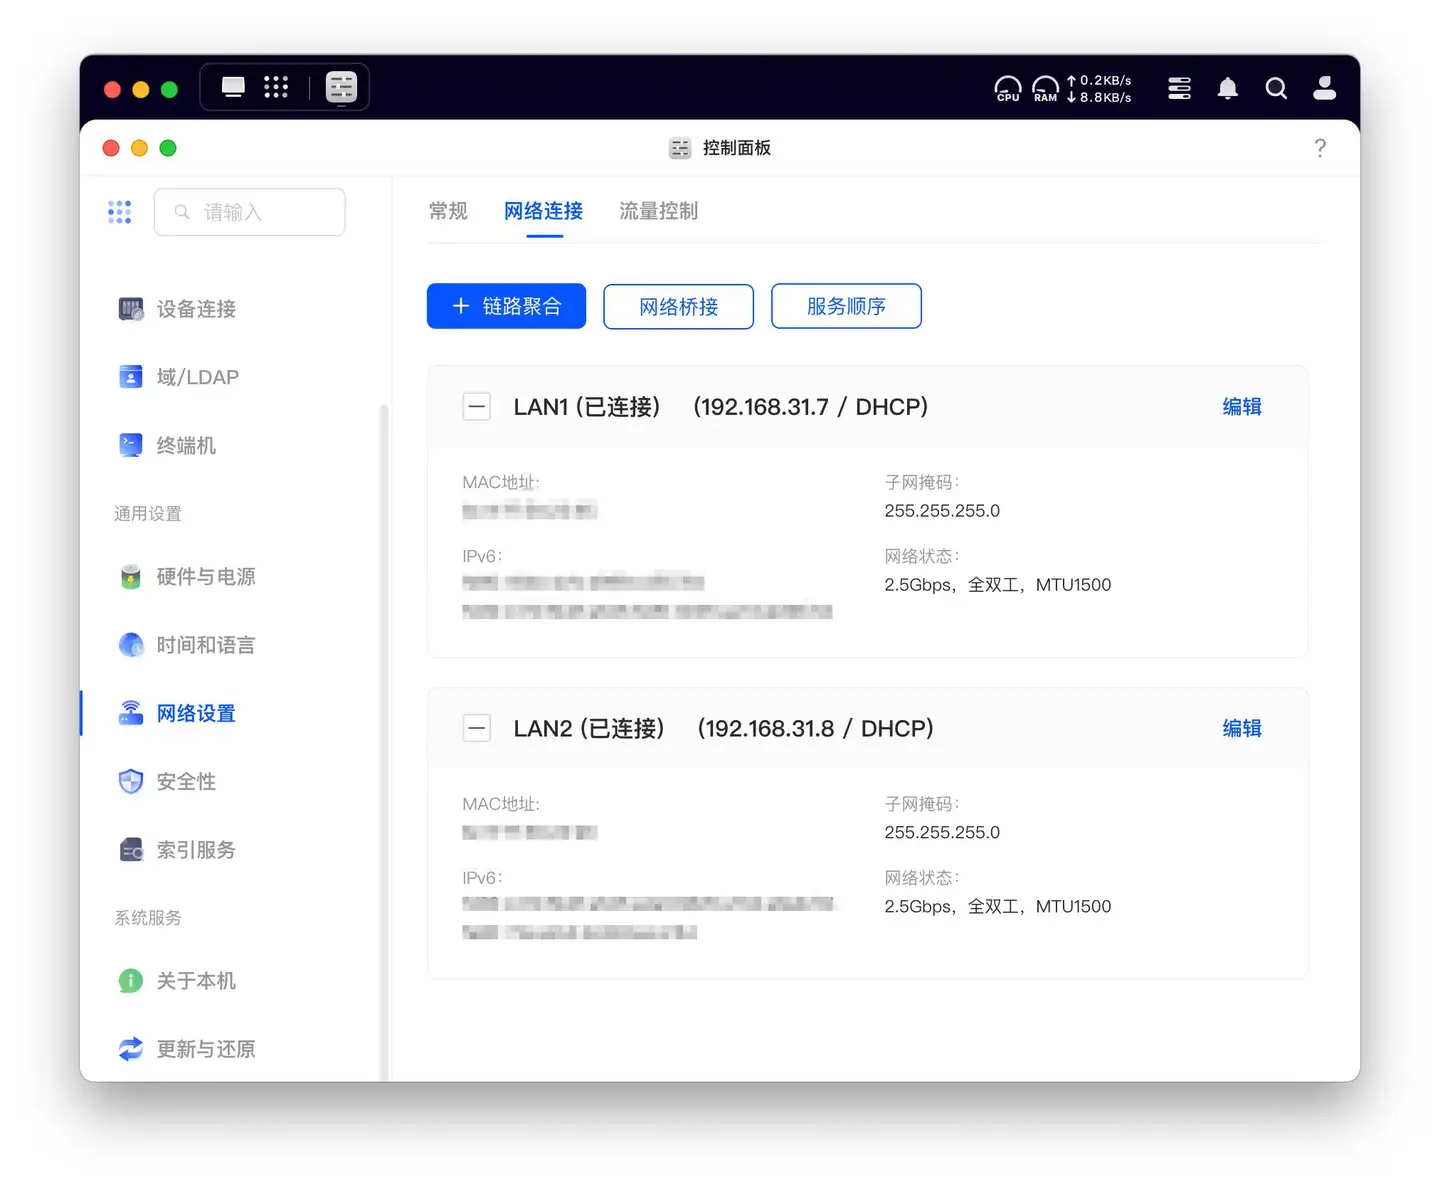This screenshot has height=1187, width=1440.
Task: Collapse the LAN2 section
Action: [x=477, y=728]
